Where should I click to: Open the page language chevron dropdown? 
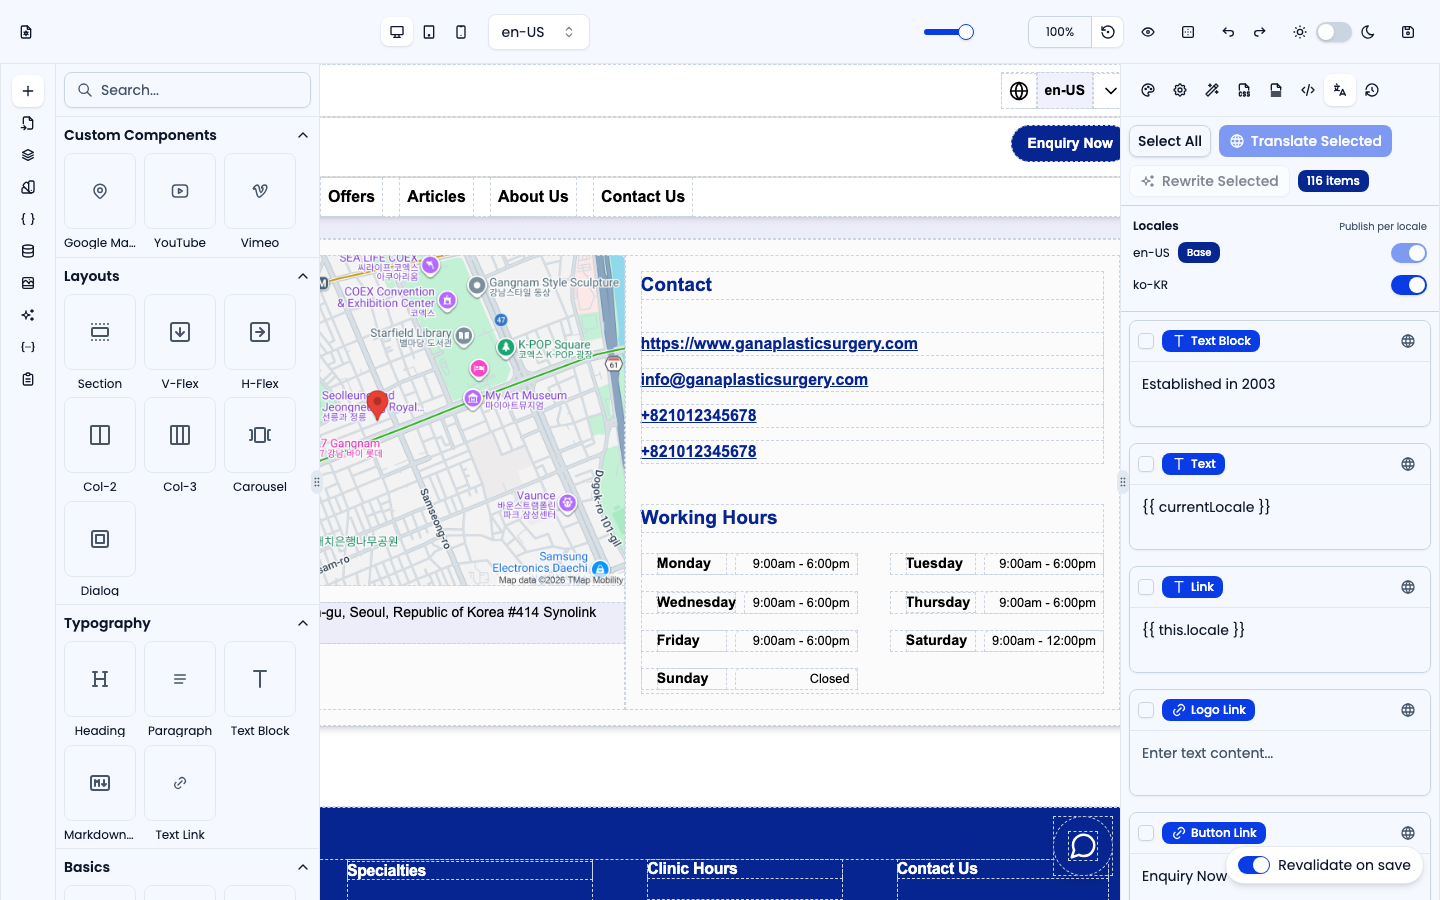[1110, 90]
